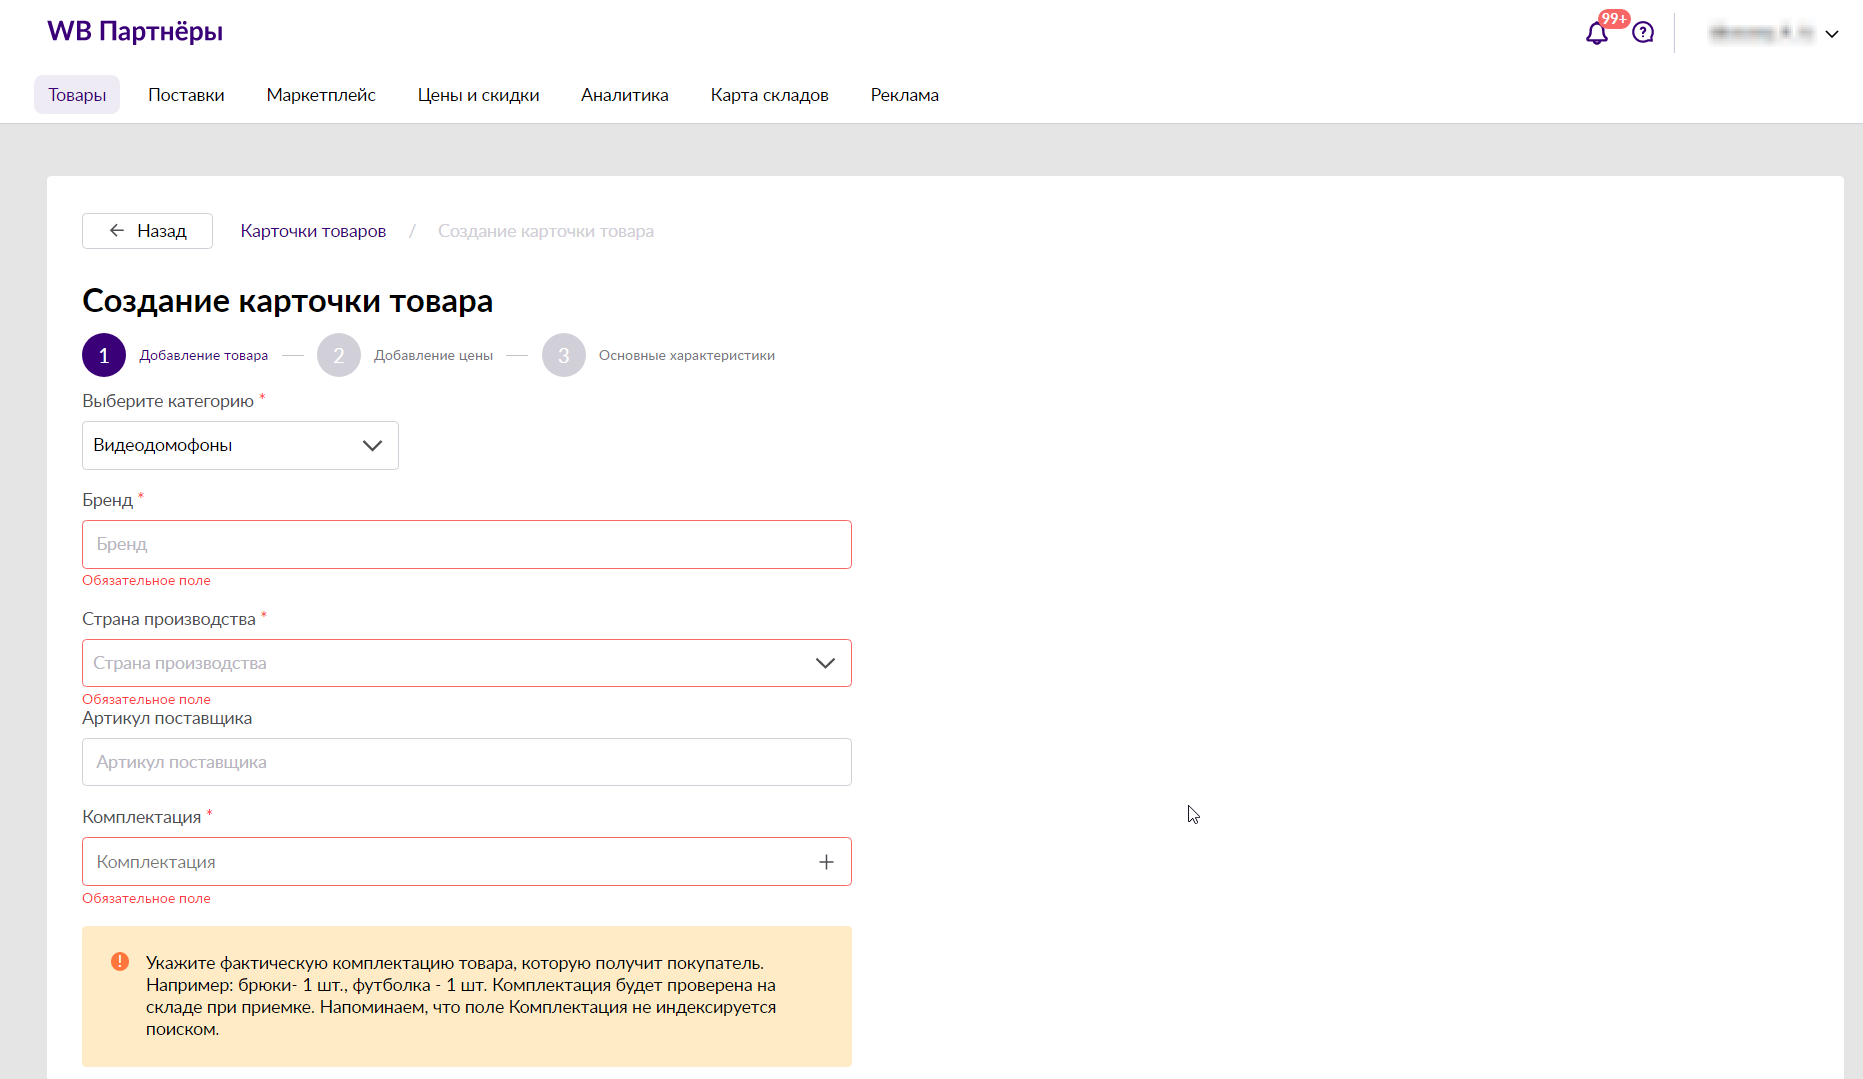Open the Товары tab
1863x1079 pixels.
tap(77, 95)
